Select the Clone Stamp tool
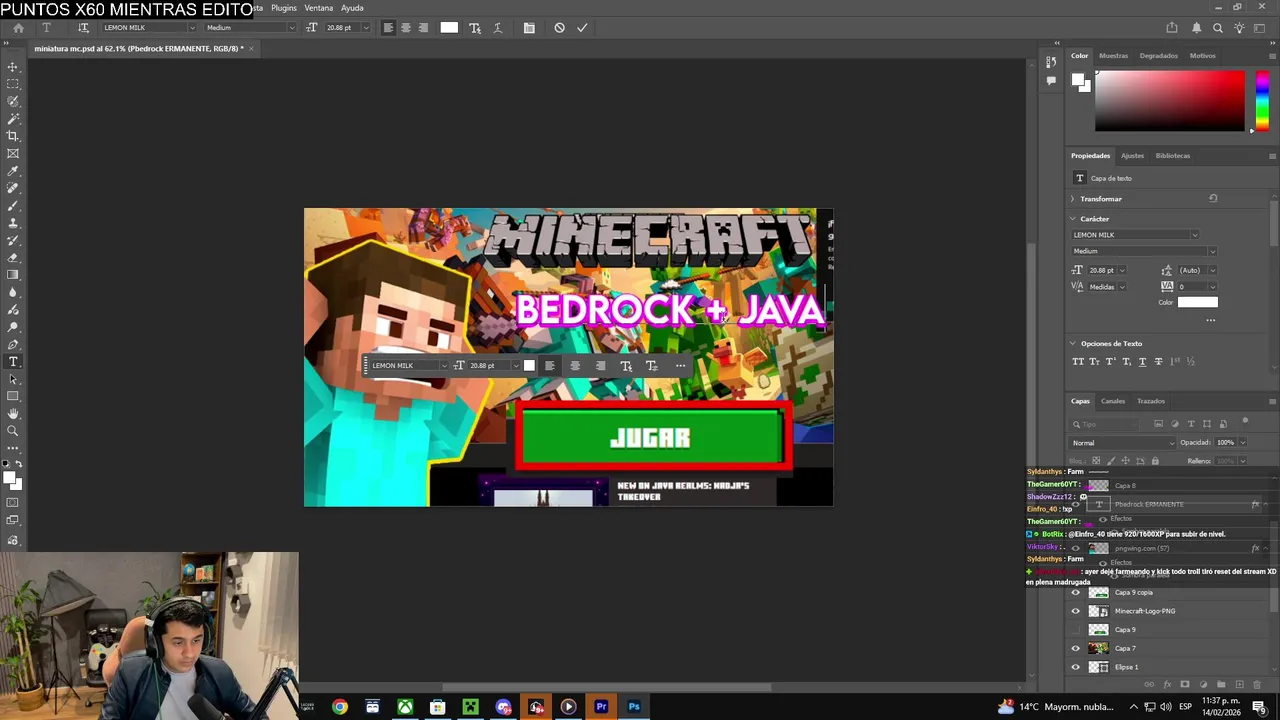Viewport: 1280px width, 720px height. click(x=13, y=223)
